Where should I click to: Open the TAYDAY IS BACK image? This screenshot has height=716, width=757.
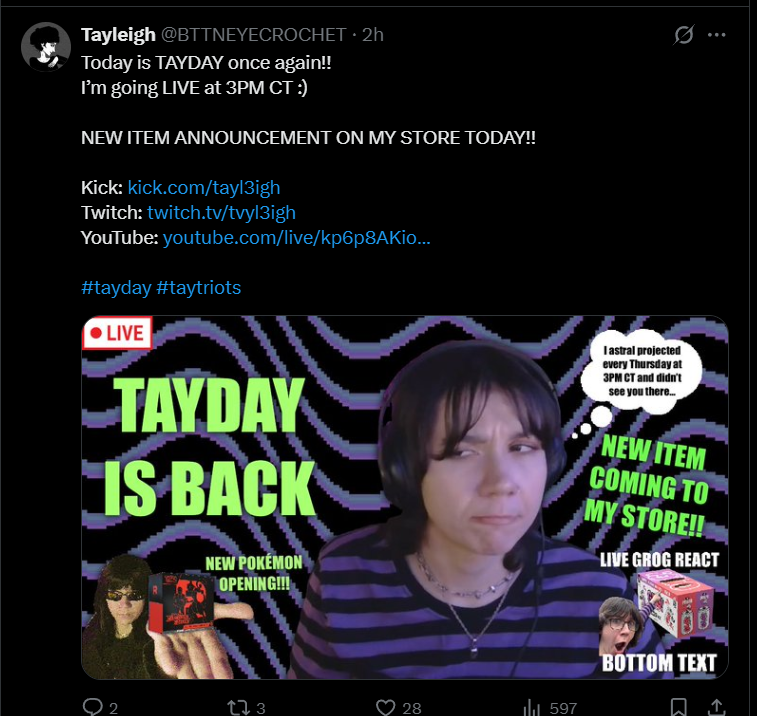click(x=405, y=497)
